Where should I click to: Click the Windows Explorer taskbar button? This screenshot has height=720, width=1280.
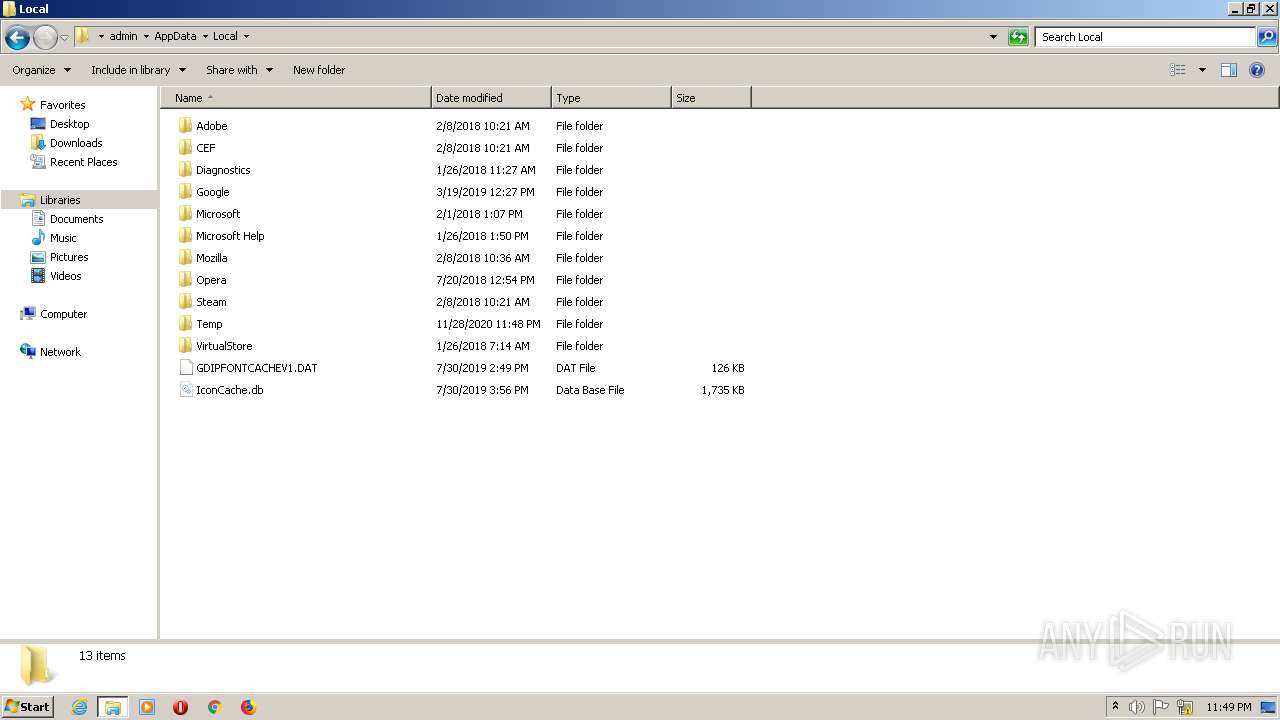[113, 707]
